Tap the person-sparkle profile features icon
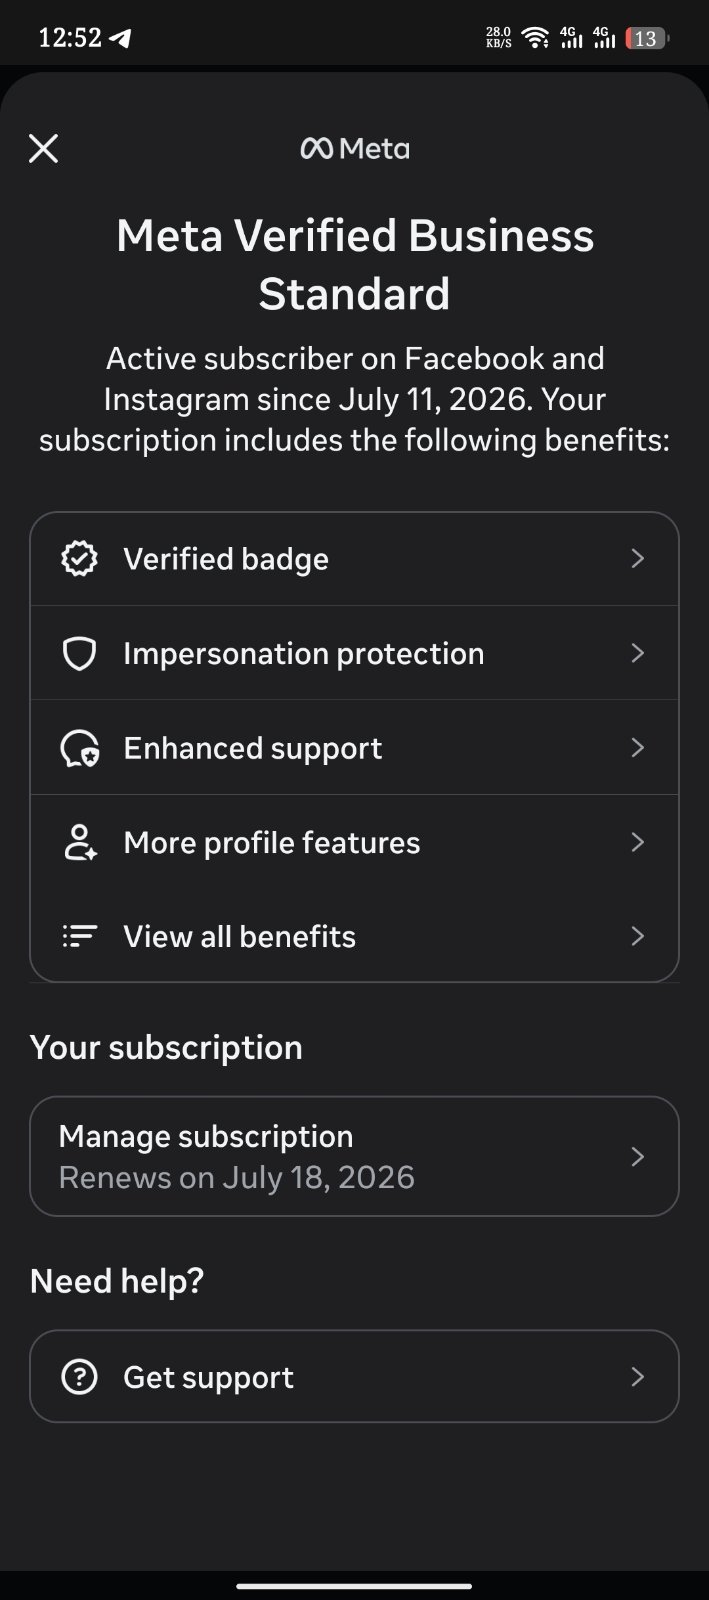Image resolution: width=709 pixels, height=1600 pixels. point(79,843)
